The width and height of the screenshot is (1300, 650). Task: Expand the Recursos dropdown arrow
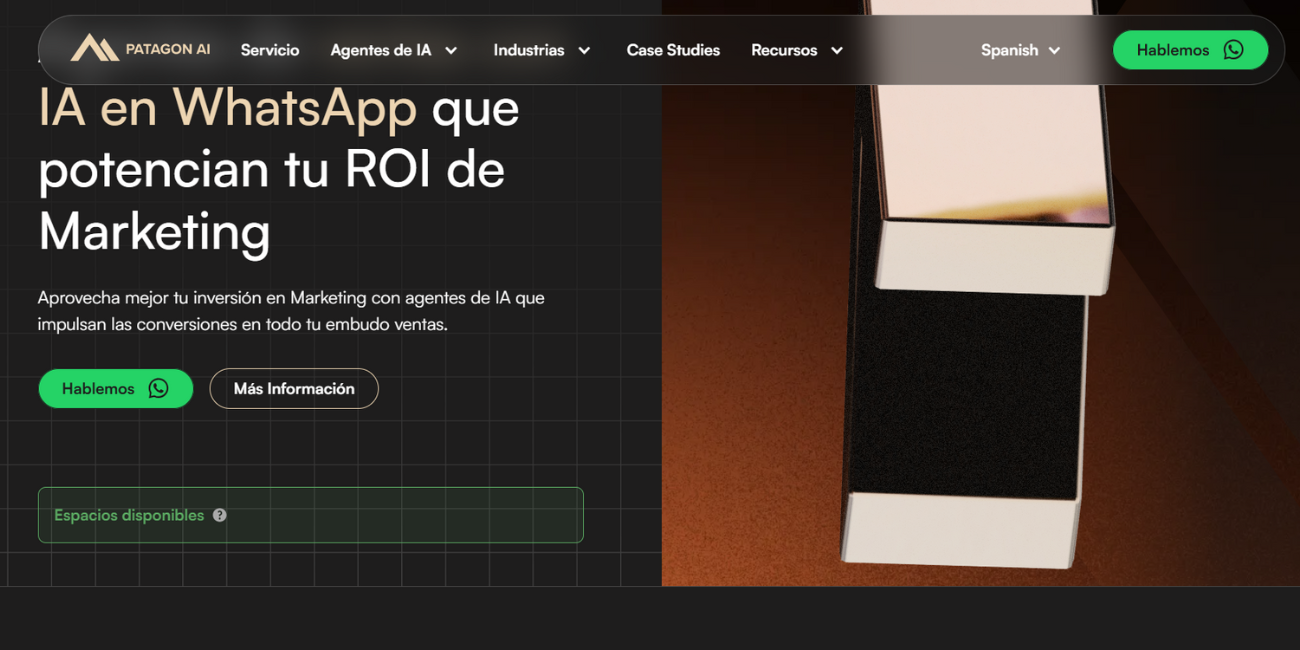click(837, 50)
